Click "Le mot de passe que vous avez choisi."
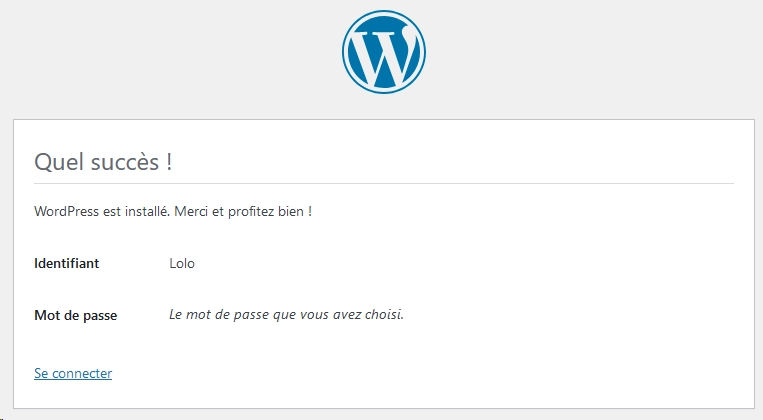Image resolution: width=763 pixels, height=420 pixels. coord(287,314)
